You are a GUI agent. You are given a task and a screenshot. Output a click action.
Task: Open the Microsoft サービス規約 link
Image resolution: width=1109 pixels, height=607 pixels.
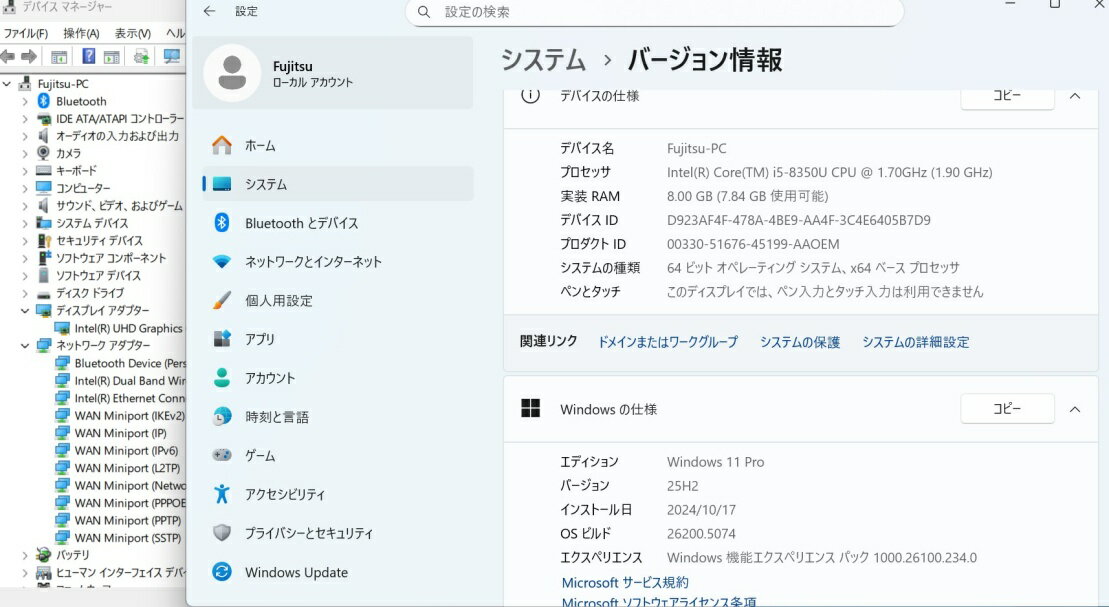(625, 582)
